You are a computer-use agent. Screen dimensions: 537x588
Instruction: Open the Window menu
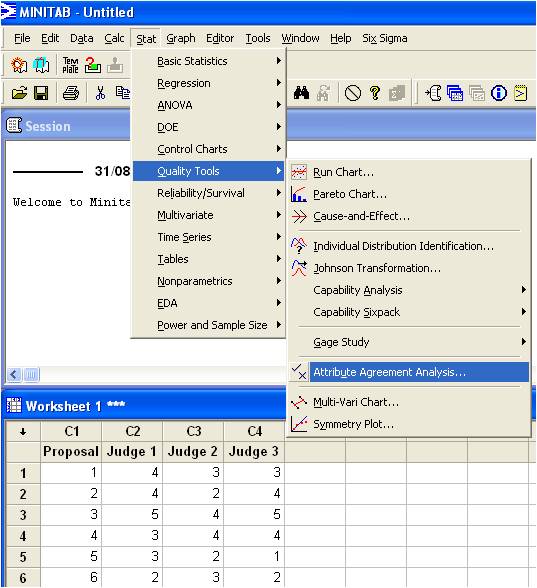tap(300, 38)
